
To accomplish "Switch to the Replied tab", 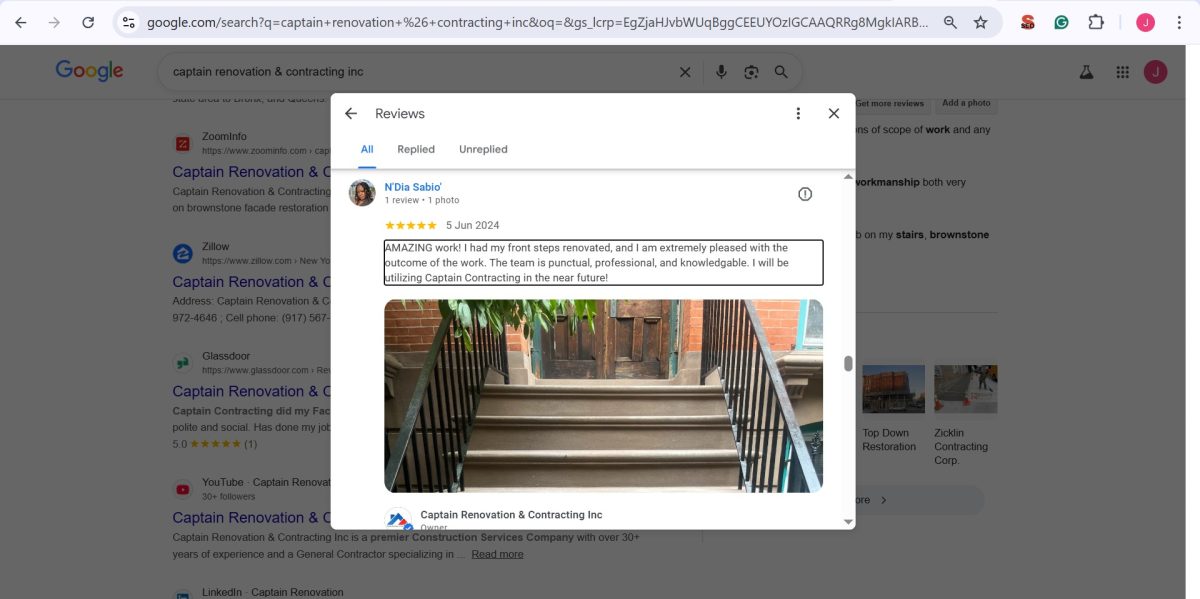I will (x=416, y=150).
